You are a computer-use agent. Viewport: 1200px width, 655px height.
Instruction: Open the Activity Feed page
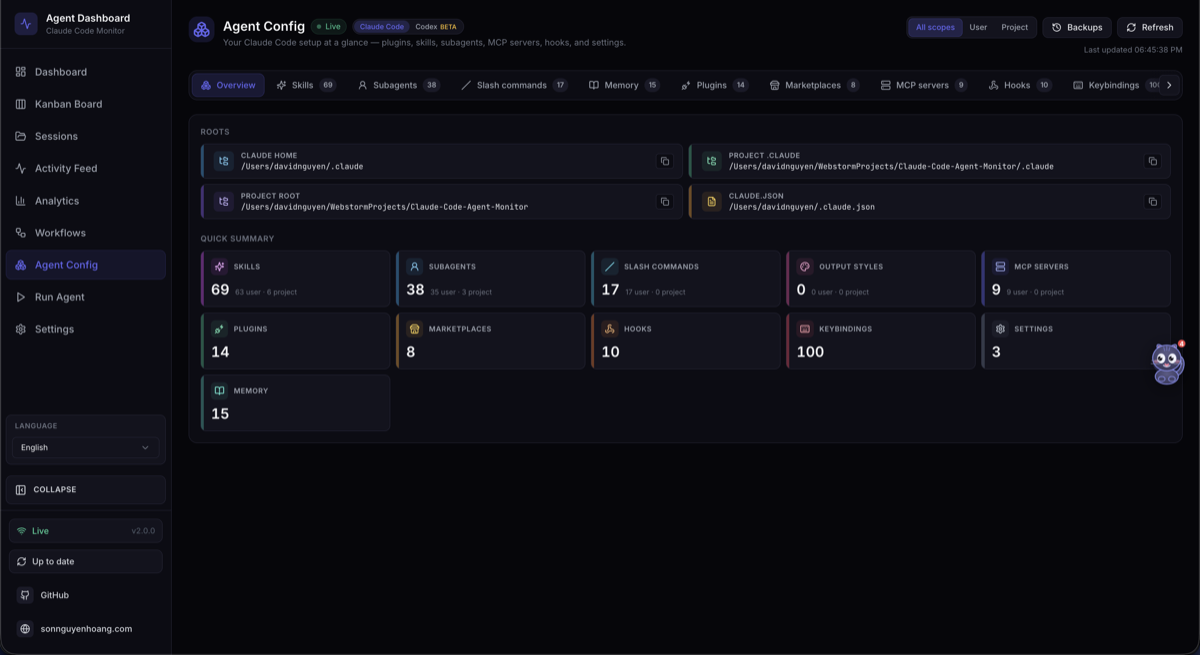85,168
